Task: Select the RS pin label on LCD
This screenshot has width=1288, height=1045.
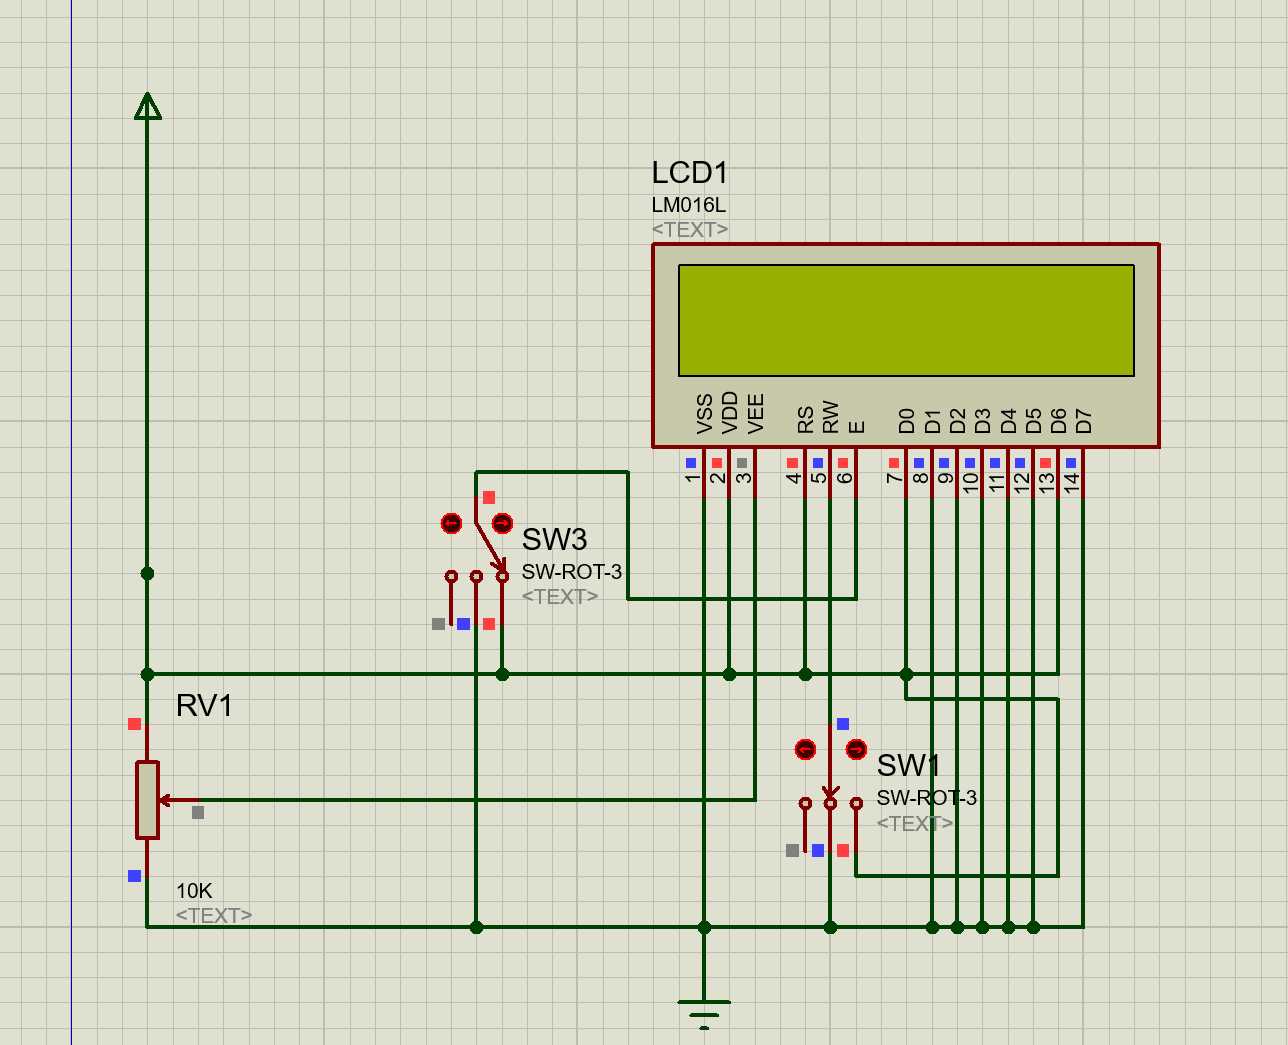Action: pyautogui.click(x=806, y=420)
